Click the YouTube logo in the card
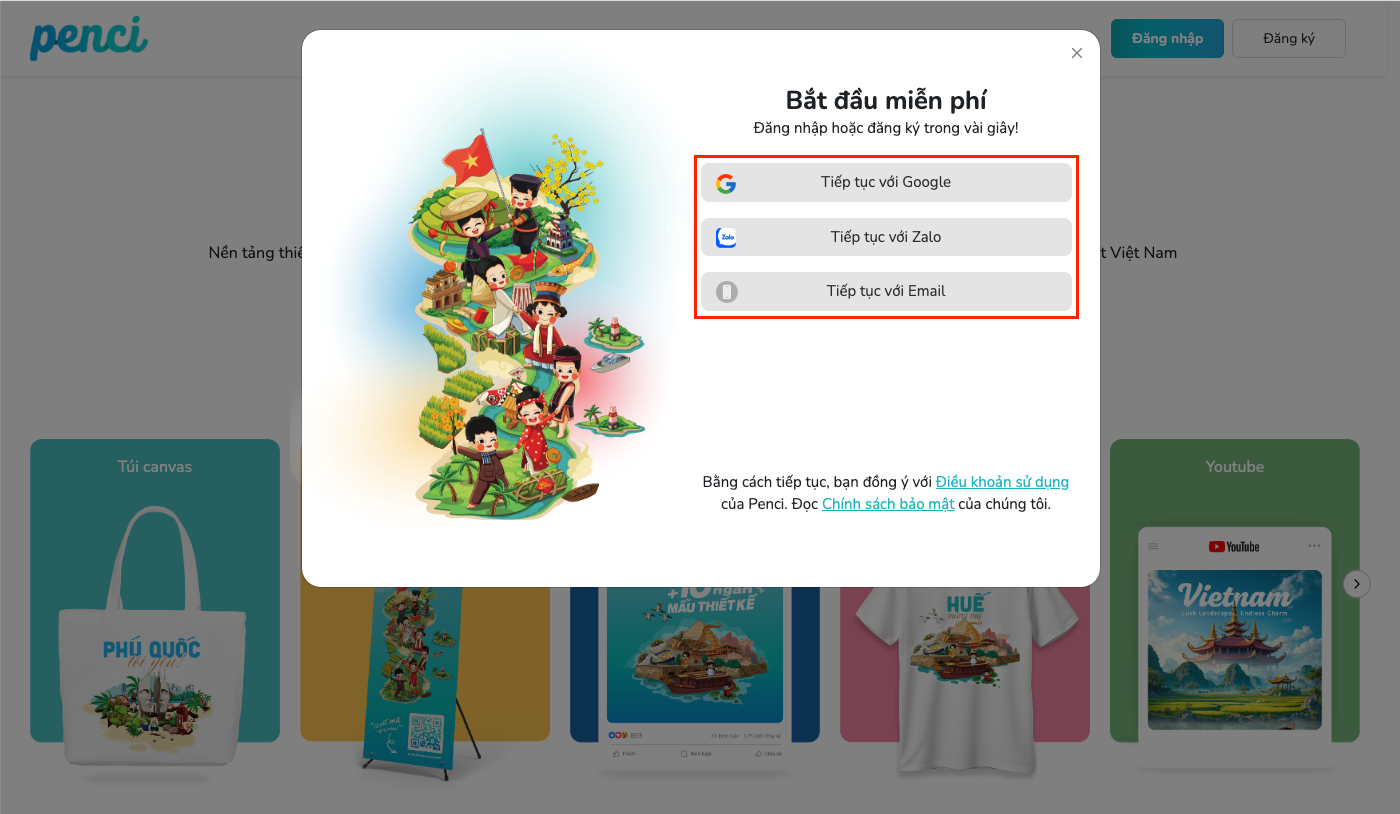1400x814 pixels. pos(1234,547)
